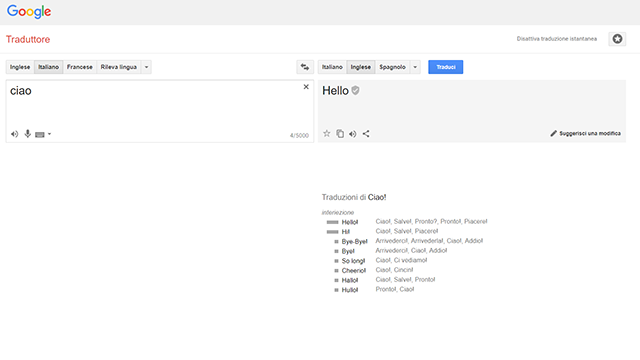Clear the source text with X
Screen dimensions: 640x360
(x=306, y=87)
